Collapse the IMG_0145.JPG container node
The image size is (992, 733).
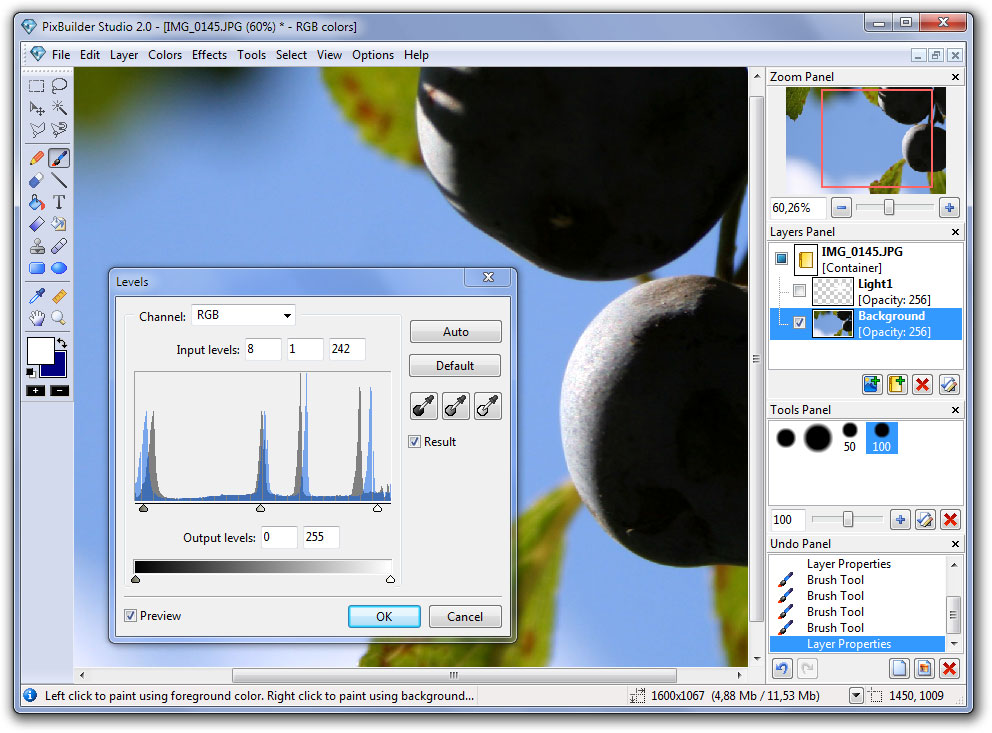pyautogui.click(x=782, y=258)
